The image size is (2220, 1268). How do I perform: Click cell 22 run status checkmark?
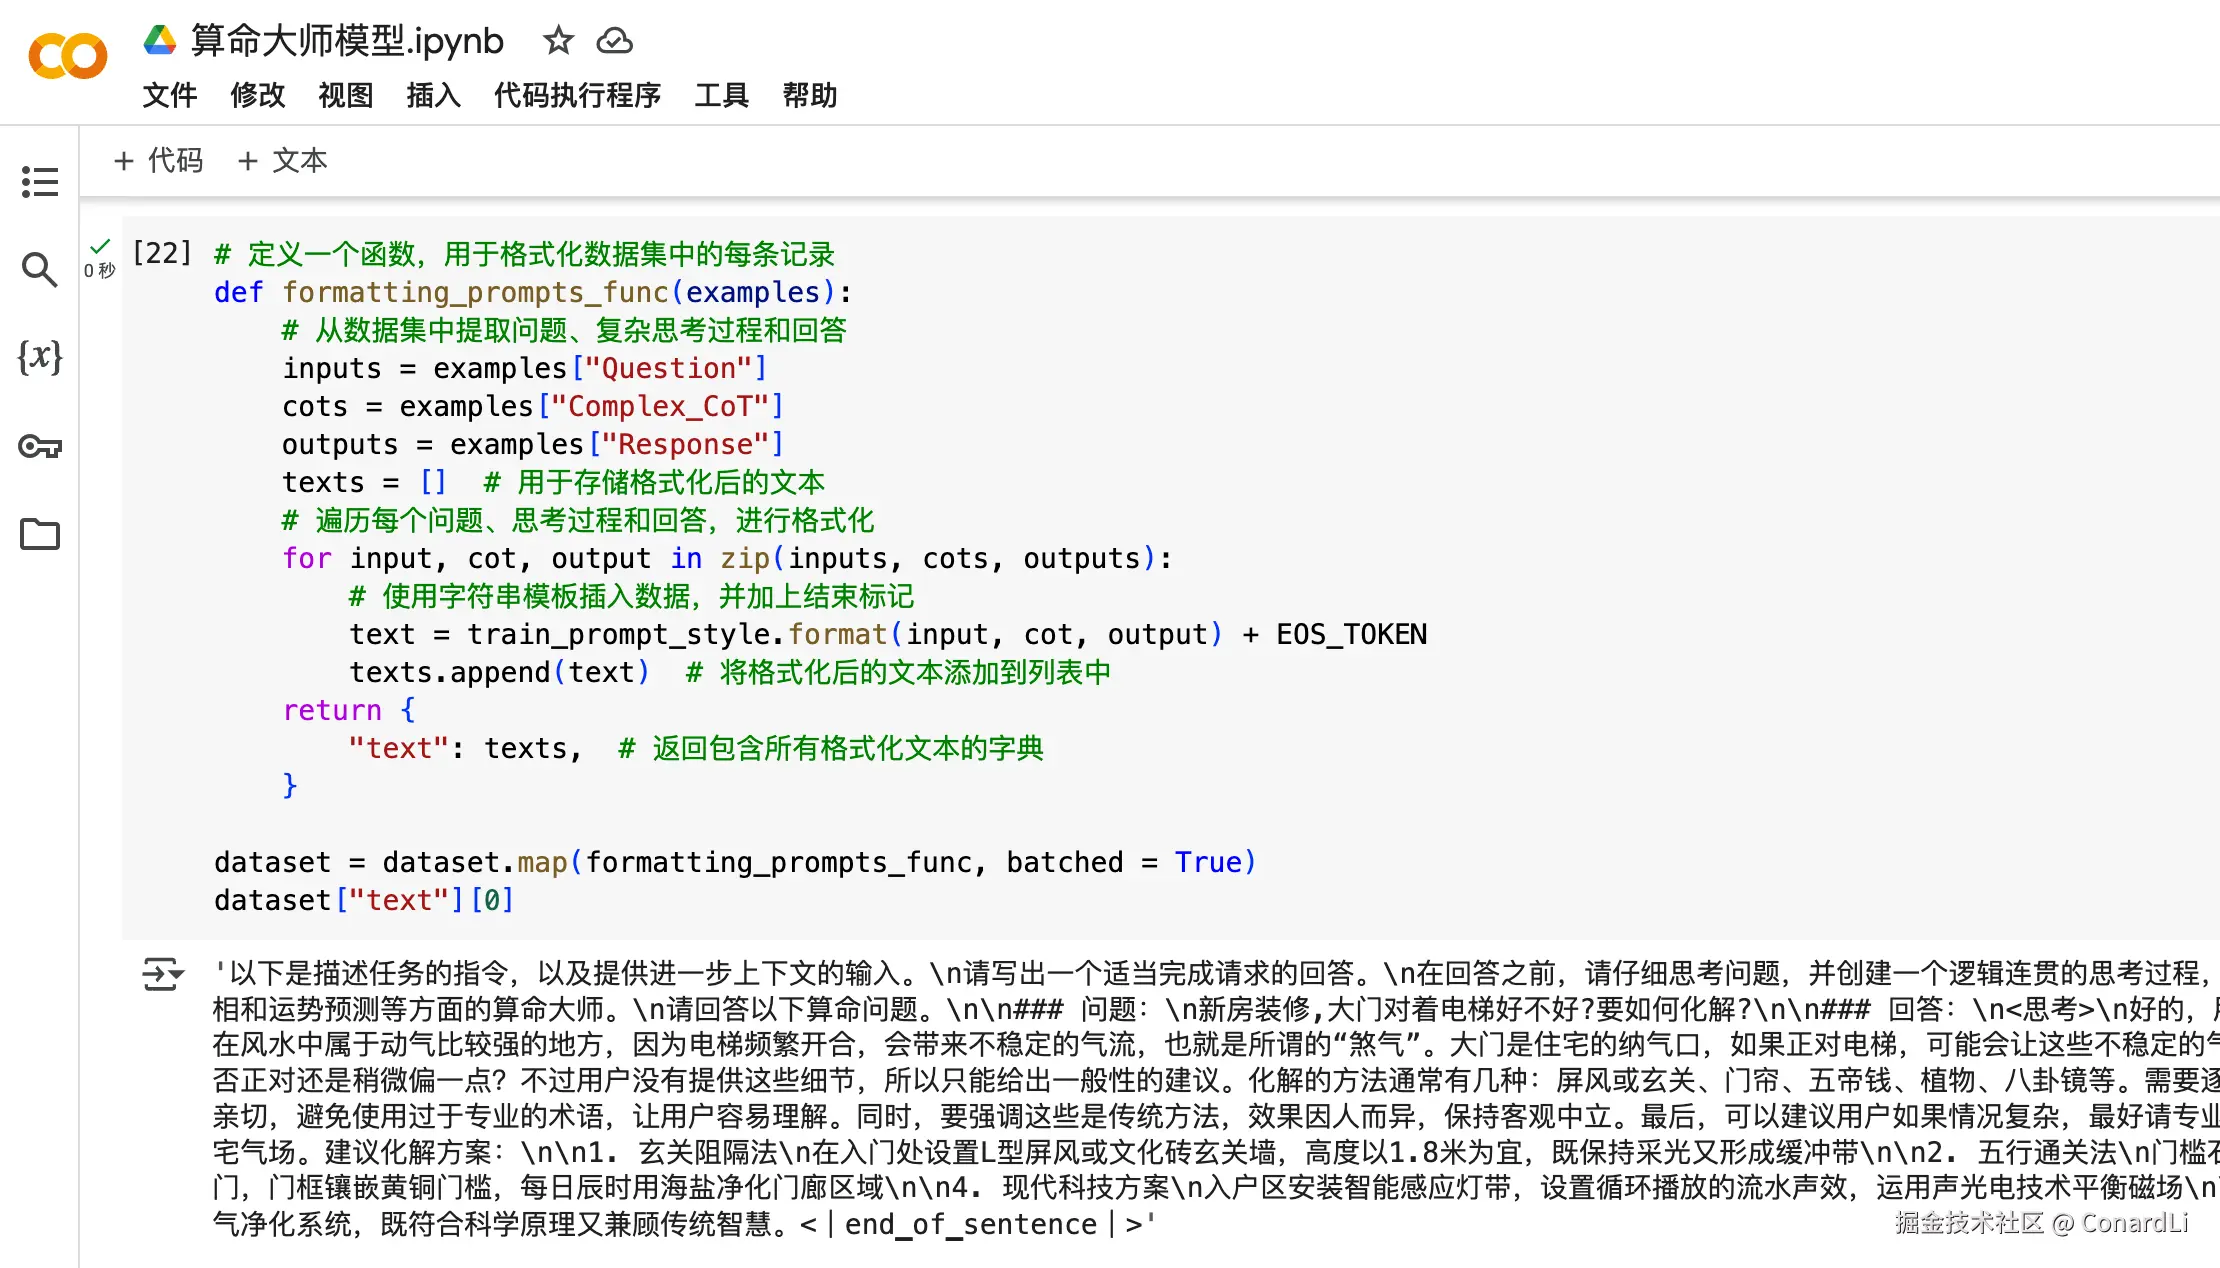coord(100,246)
